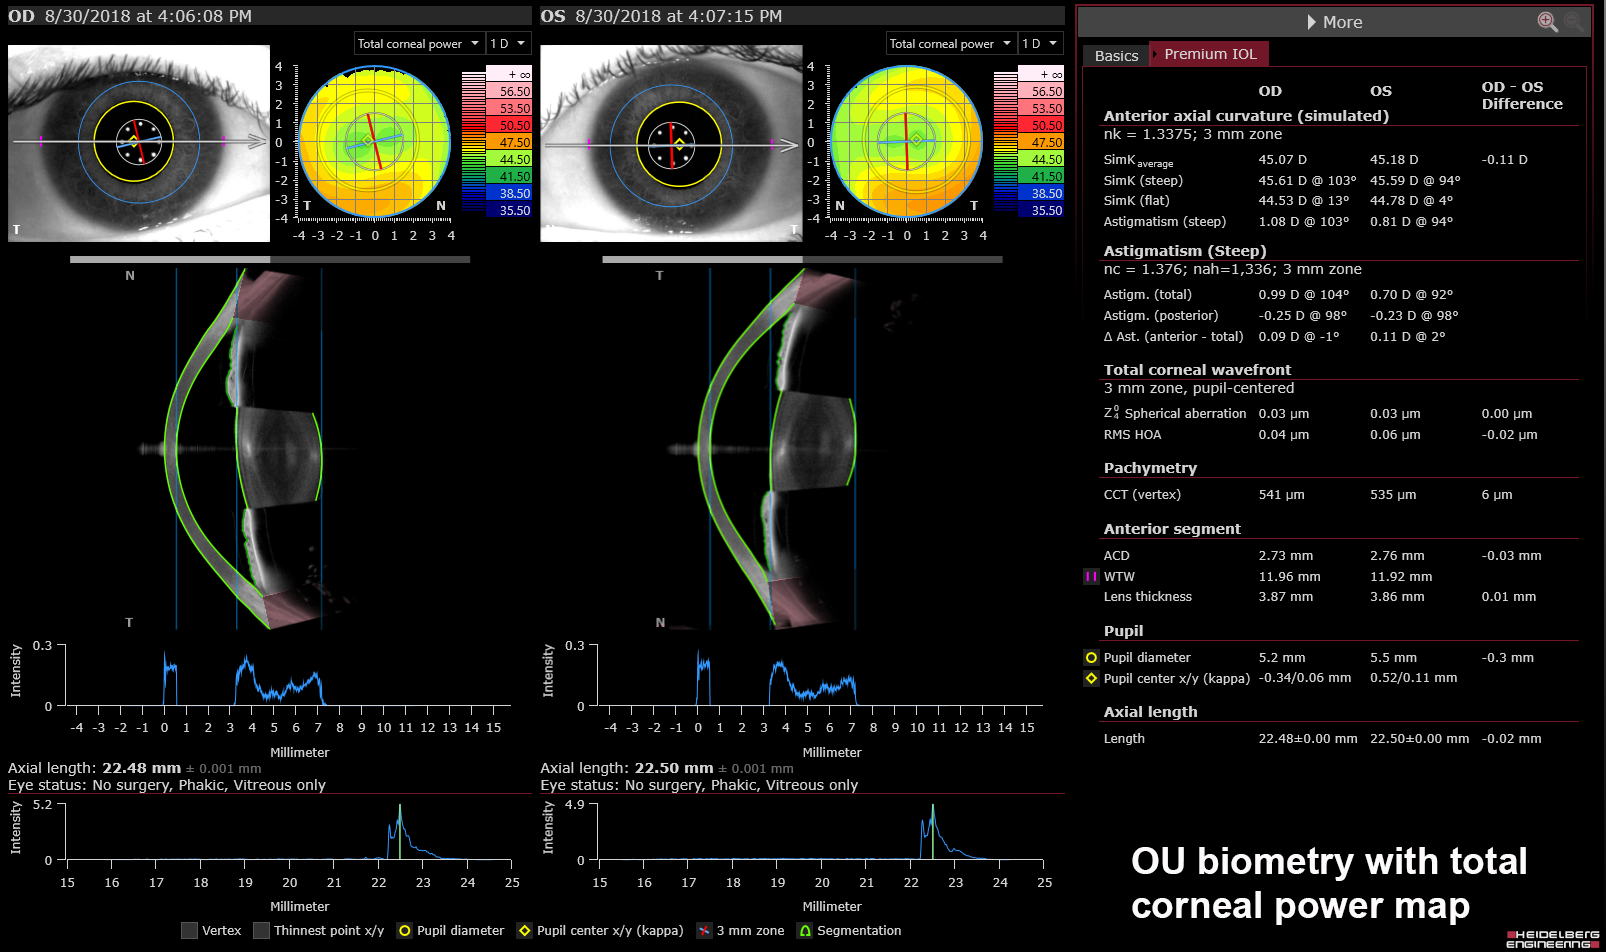Switch to the Basics tab
The height and width of the screenshot is (952, 1606).
[1116, 56]
